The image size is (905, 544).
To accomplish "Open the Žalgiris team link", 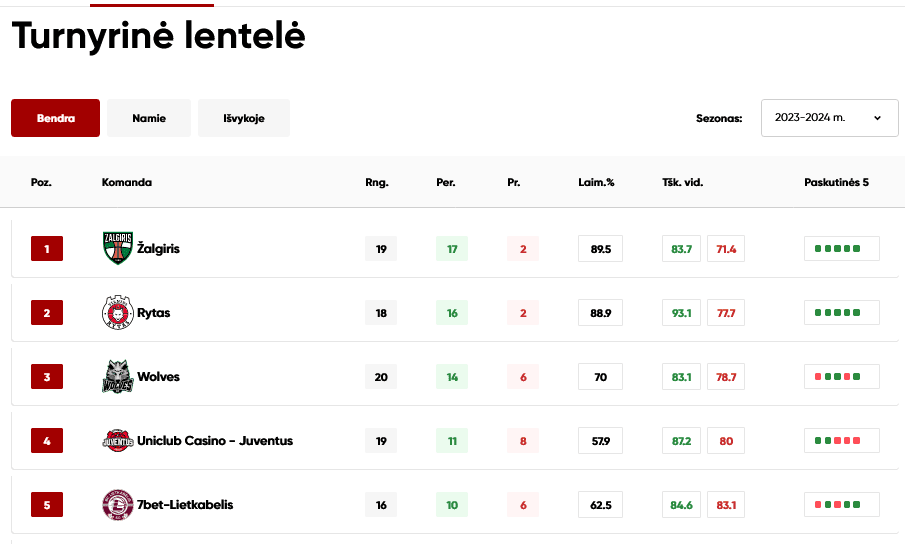I will click(x=159, y=249).
